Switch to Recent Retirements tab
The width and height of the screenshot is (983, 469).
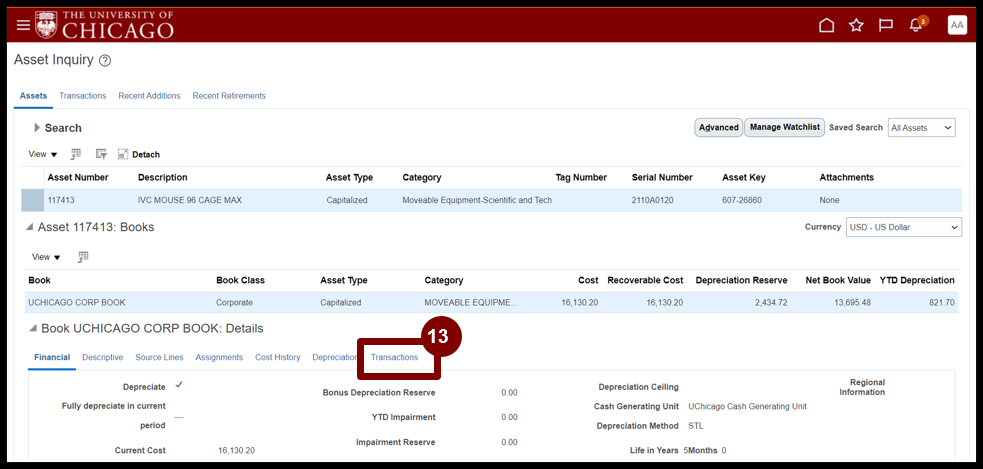pos(229,96)
